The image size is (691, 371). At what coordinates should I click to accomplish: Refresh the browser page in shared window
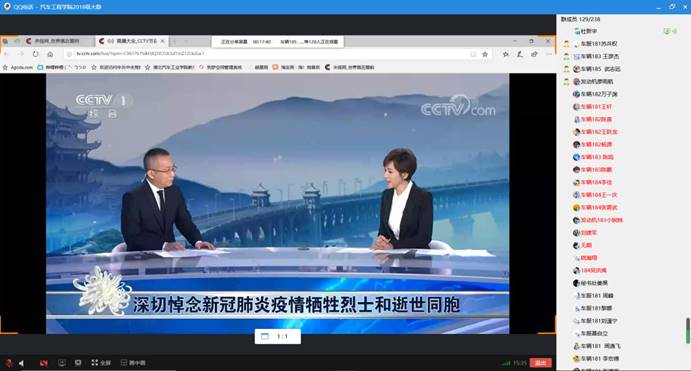[36, 54]
